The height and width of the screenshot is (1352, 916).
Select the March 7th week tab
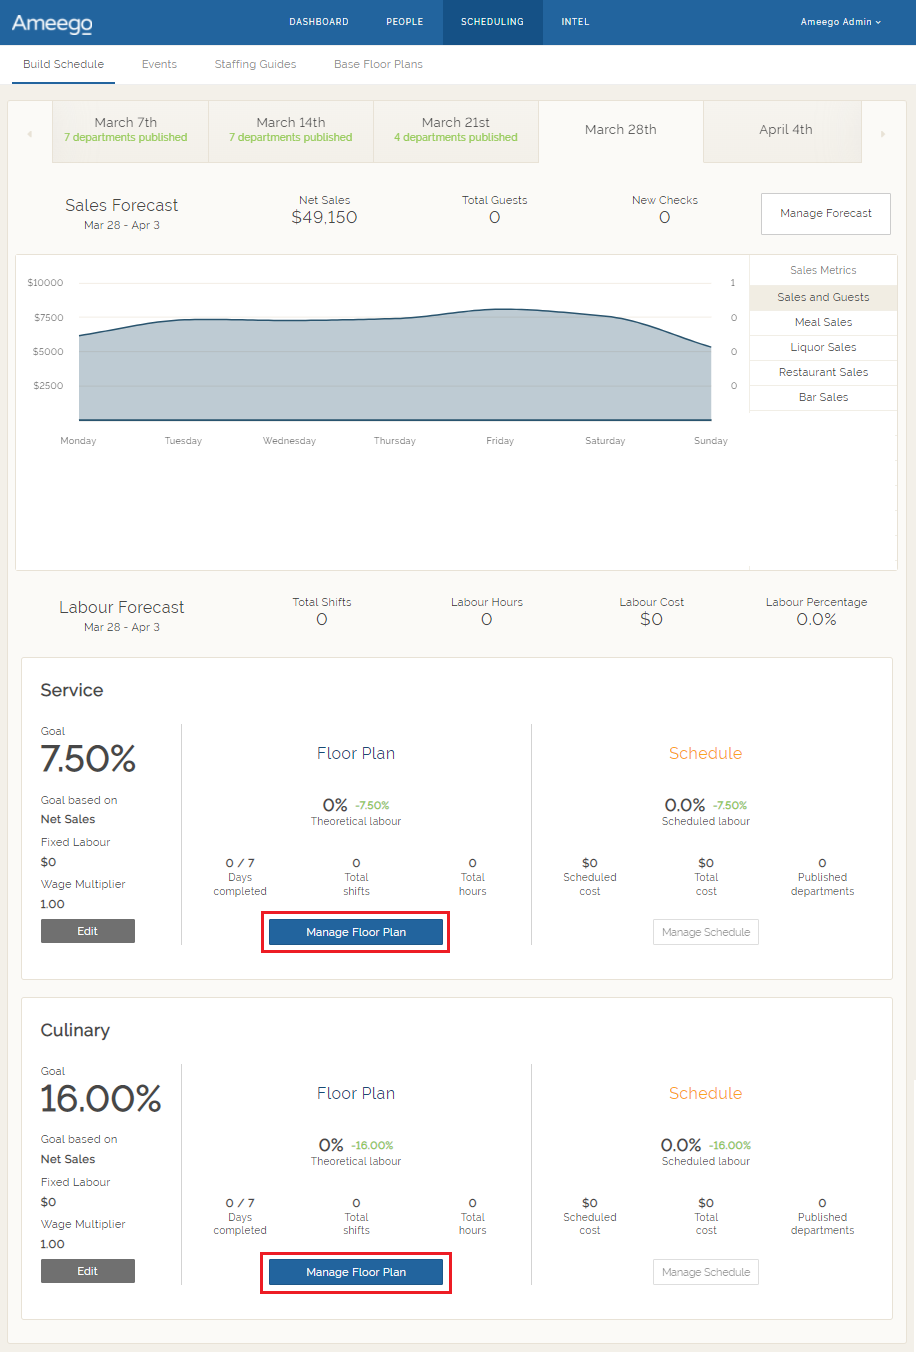[x=126, y=130]
